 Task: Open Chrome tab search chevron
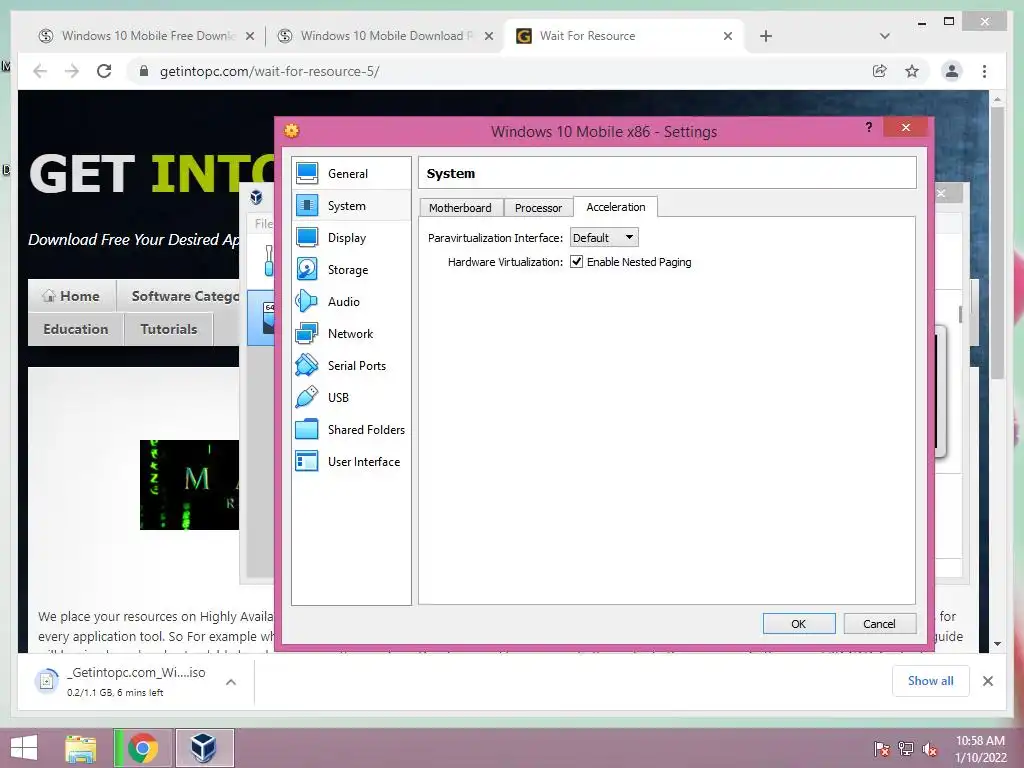click(885, 36)
